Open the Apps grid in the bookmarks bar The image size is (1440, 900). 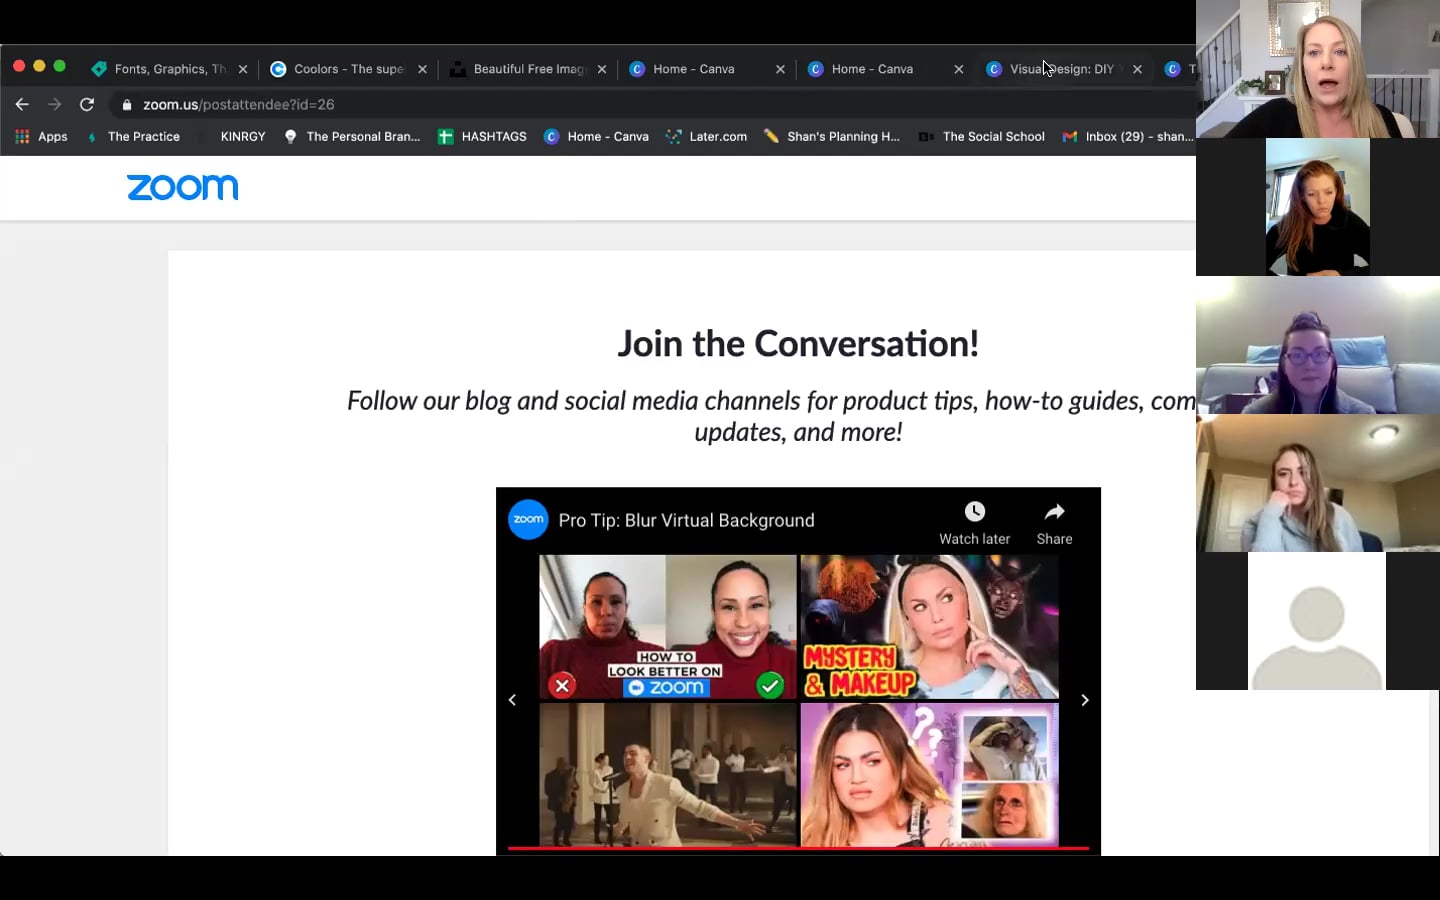[41, 136]
